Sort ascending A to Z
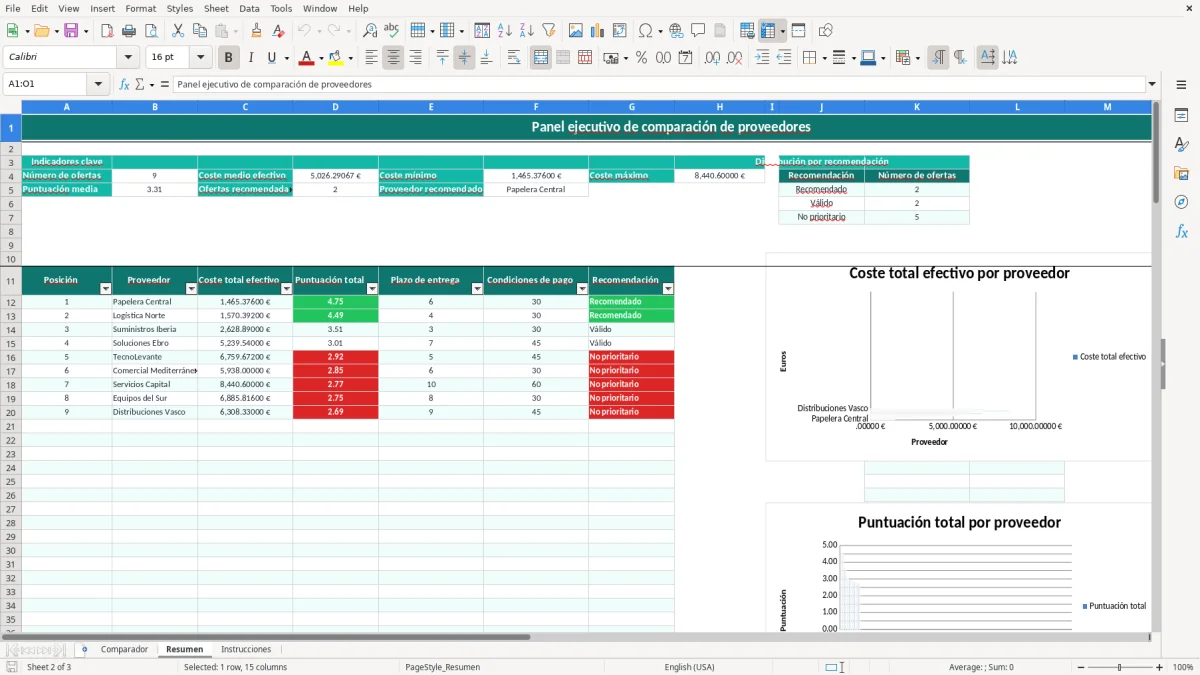Image resolution: width=1200 pixels, height=675 pixels. click(505, 31)
